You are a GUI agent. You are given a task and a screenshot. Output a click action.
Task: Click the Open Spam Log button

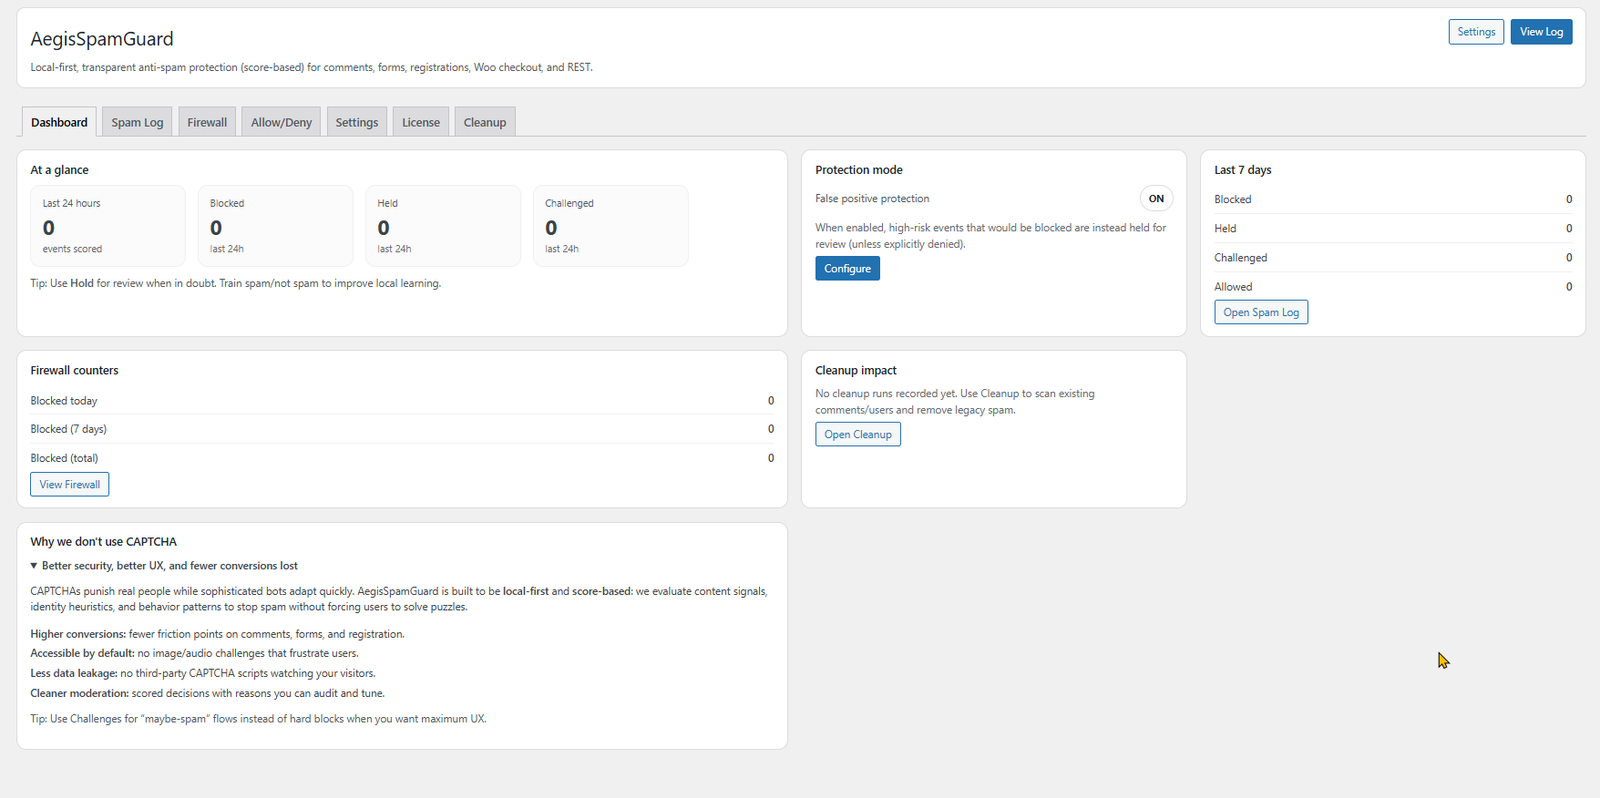pyautogui.click(x=1261, y=313)
